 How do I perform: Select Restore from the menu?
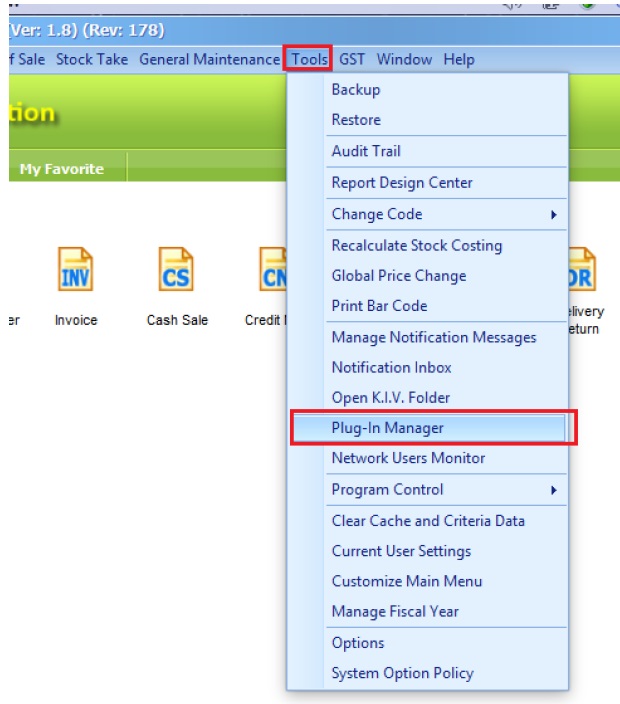tap(356, 119)
